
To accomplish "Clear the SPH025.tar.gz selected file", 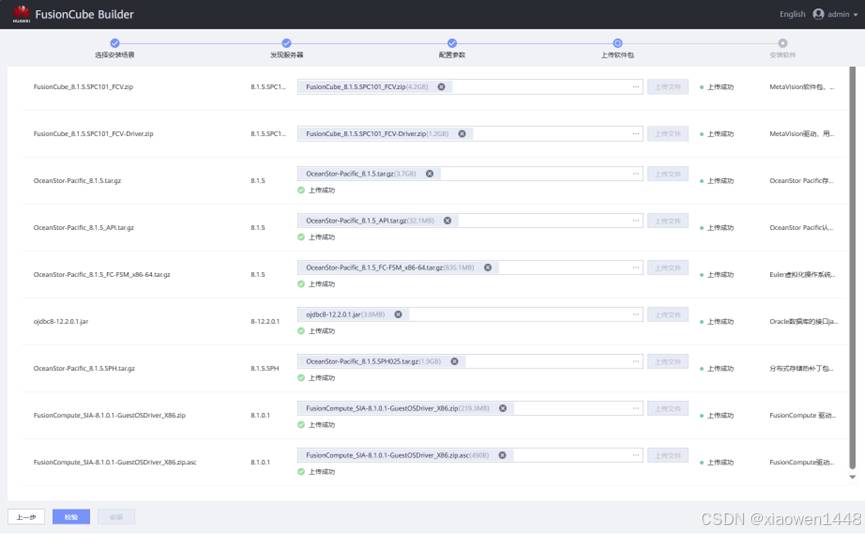I will (454, 361).
